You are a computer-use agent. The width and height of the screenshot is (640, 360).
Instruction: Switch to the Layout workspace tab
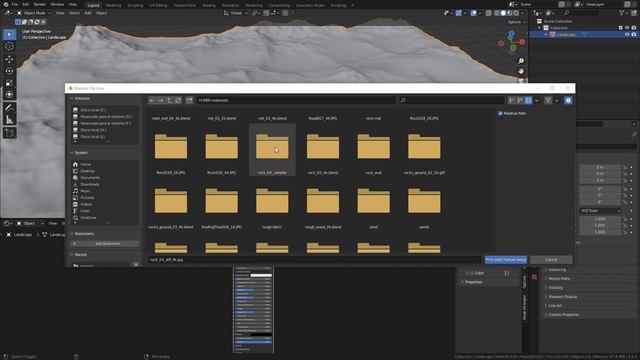tap(93, 5)
